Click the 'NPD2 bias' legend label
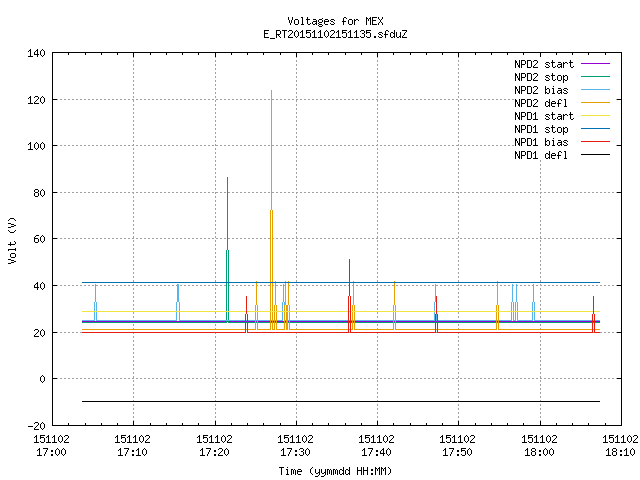Viewport: 640px width, 480px height. [541, 90]
